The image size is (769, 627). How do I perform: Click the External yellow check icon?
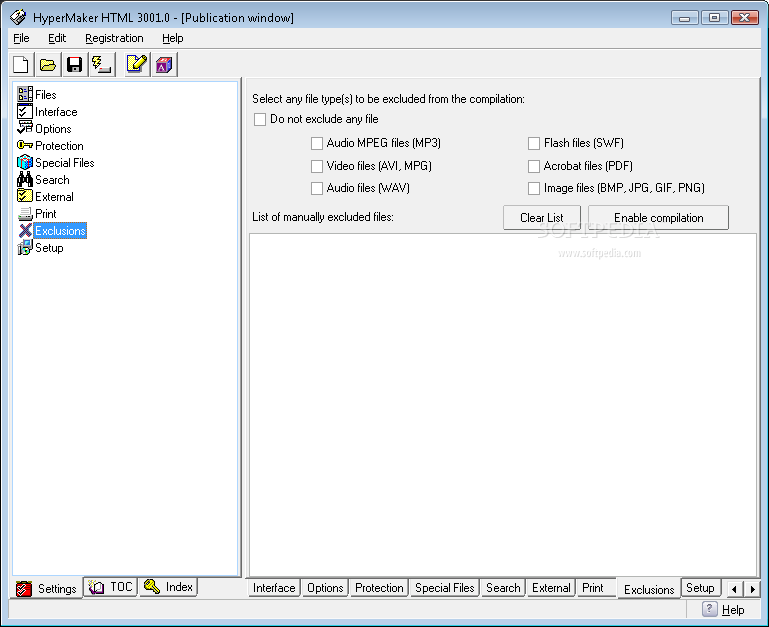[25, 196]
